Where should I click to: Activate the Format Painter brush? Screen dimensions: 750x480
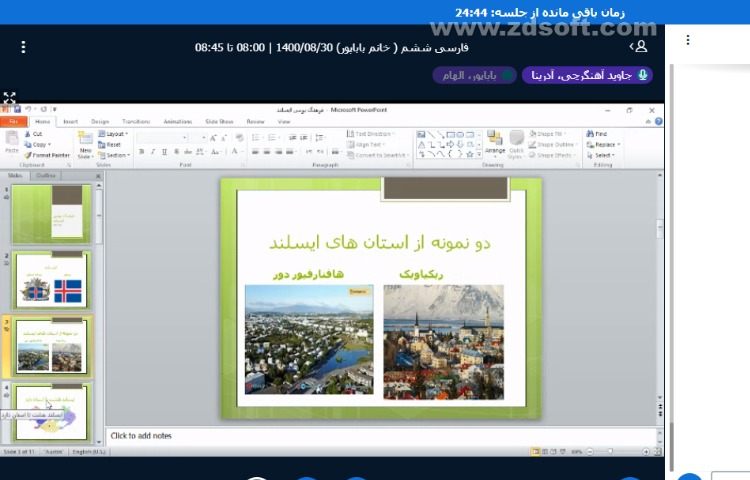28,155
